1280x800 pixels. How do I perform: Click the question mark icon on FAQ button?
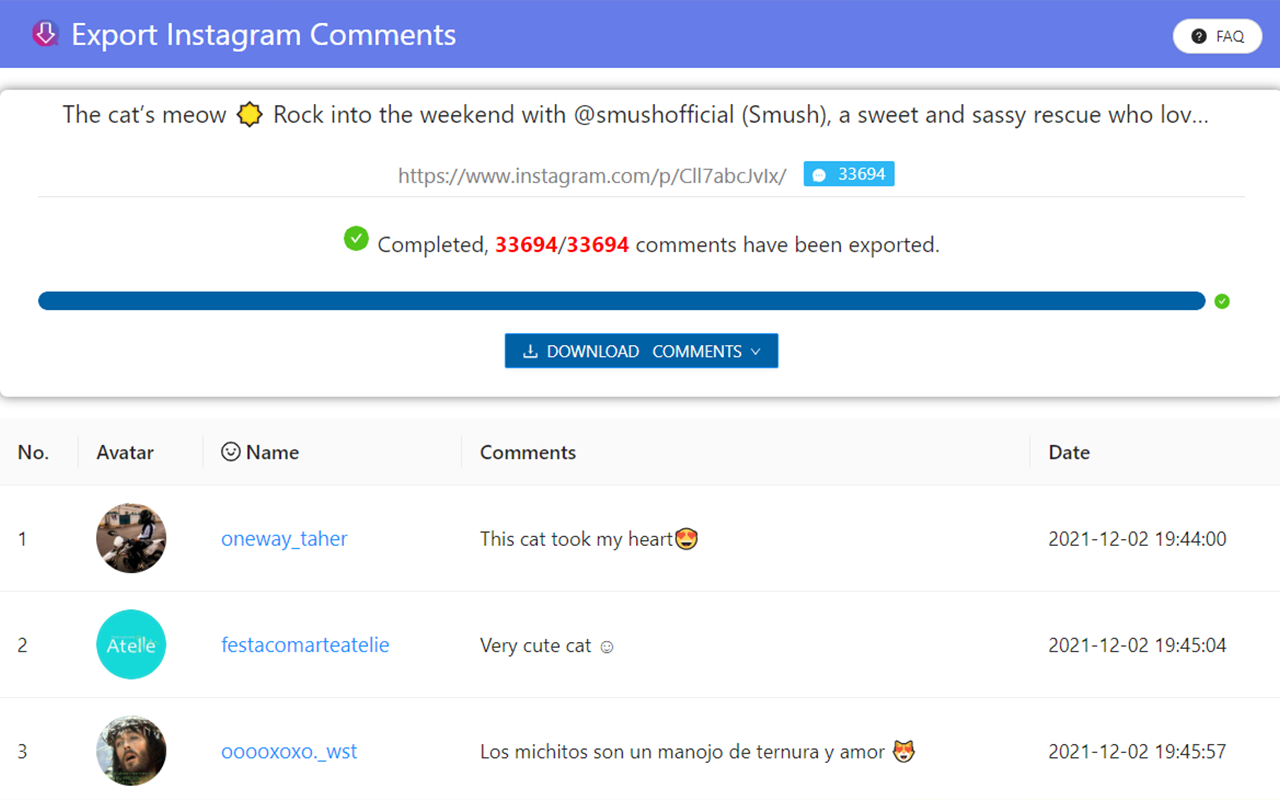[x=1198, y=35]
